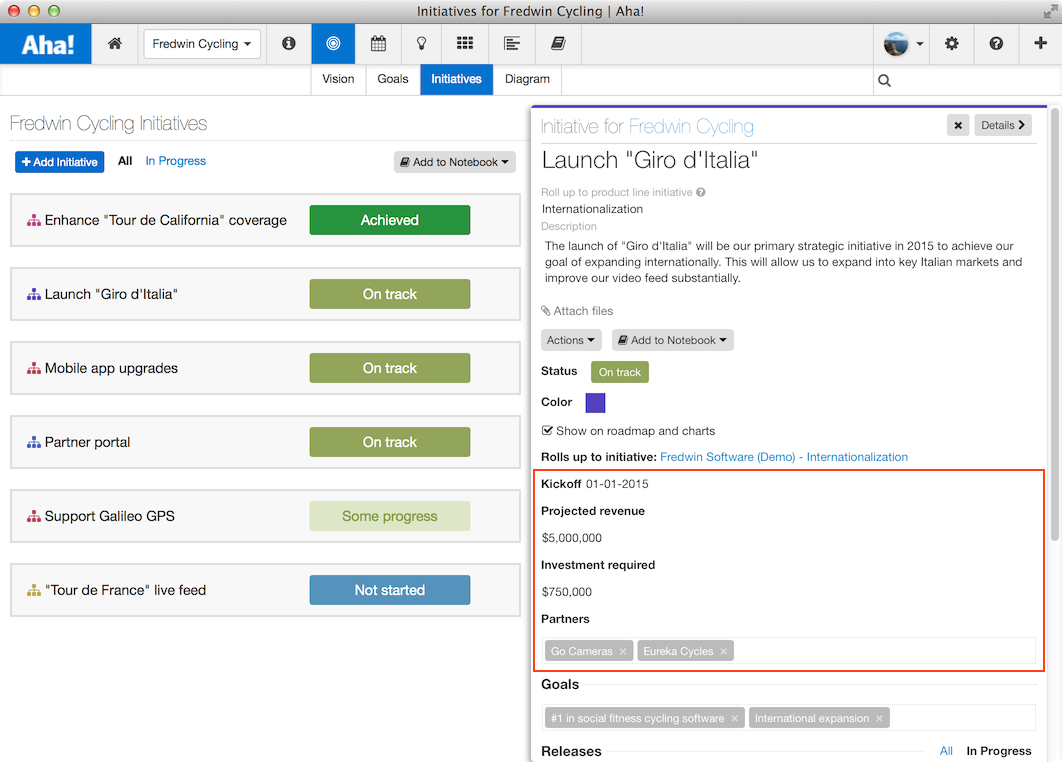
Task: Toggle Show on roadmap and charts checkbox
Action: pos(547,430)
